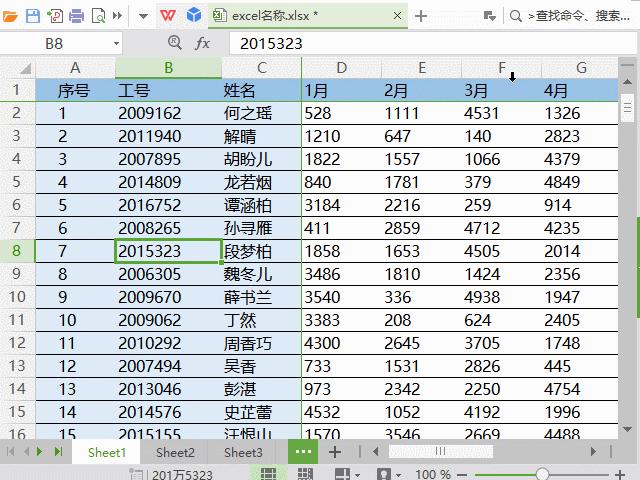Image resolution: width=640 pixels, height=480 pixels.
Task: Click the horizontal scrollbar thumb
Action: tap(441, 451)
